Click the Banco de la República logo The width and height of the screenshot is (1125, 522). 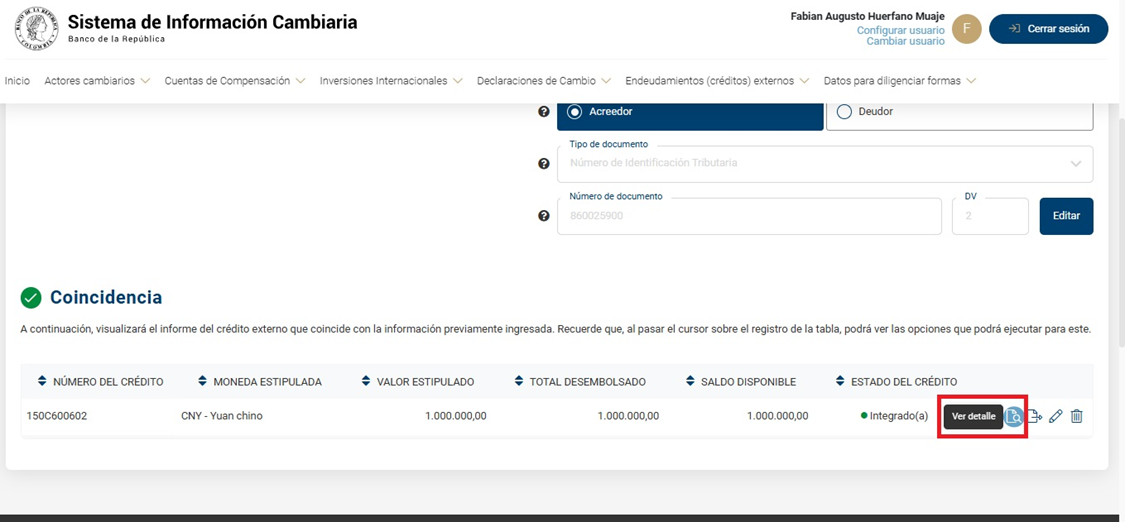click(36, 29)
